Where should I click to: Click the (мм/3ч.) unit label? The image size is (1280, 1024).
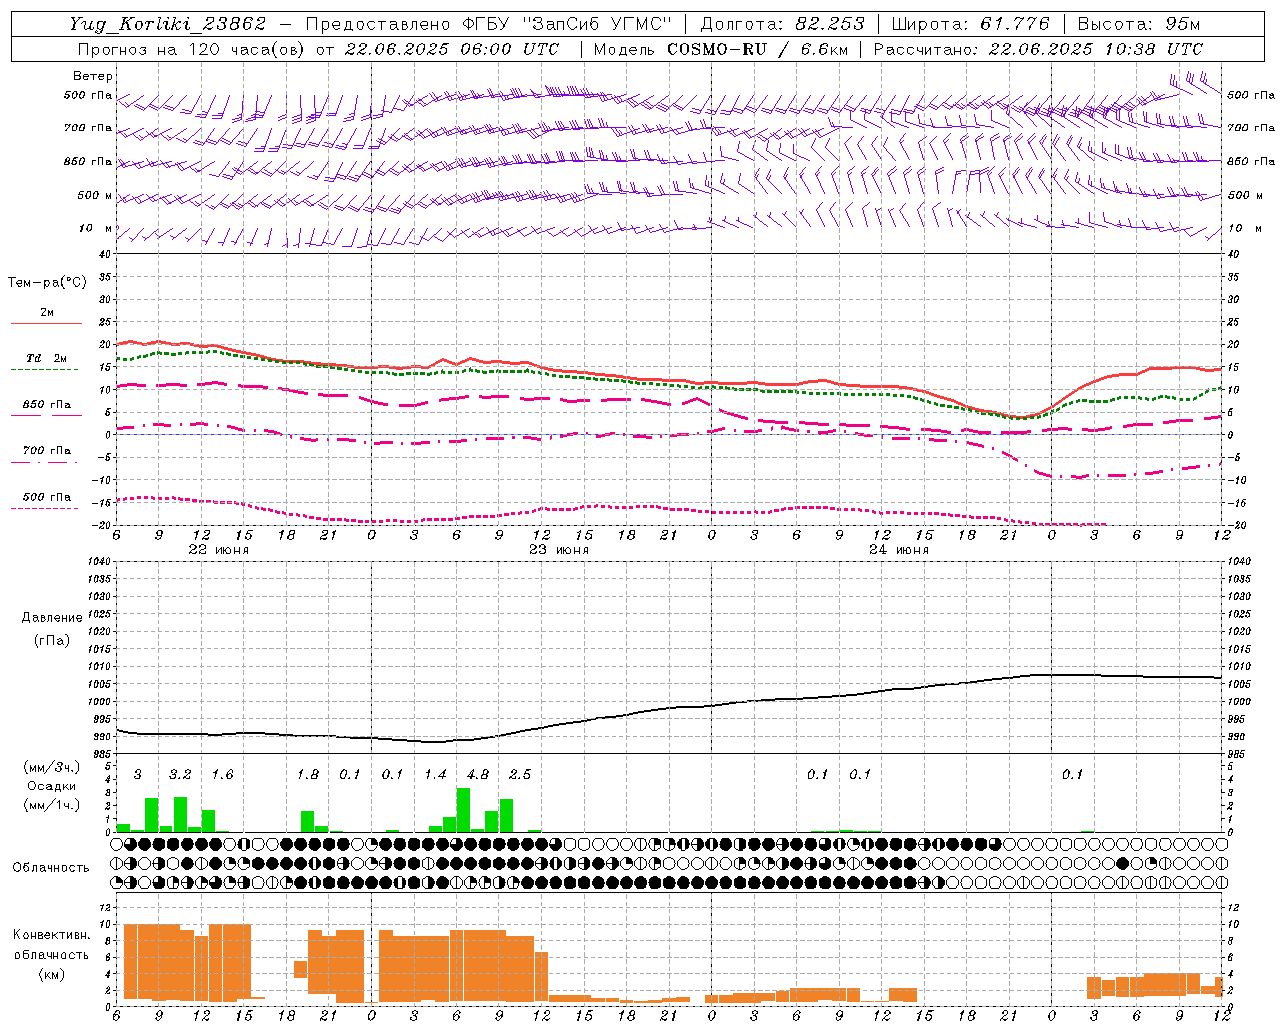51,767
